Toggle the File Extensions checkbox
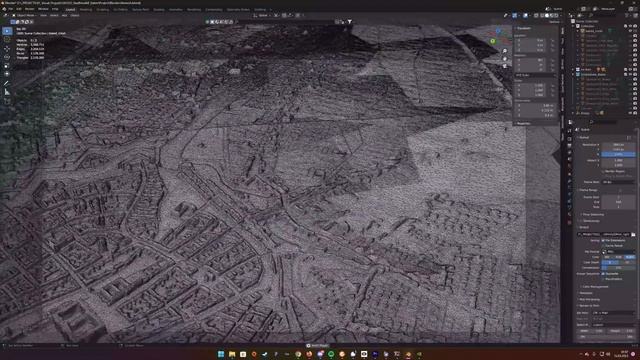The width and height of the screenshot is (640, 360). point(603,240)
